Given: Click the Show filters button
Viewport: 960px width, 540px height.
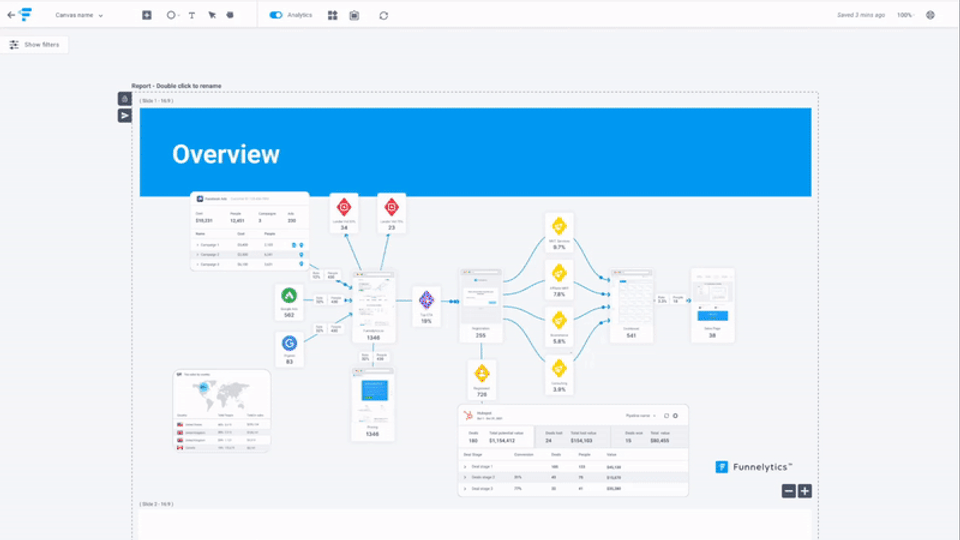Looking at the screenshot, I should tap(35, 45).
